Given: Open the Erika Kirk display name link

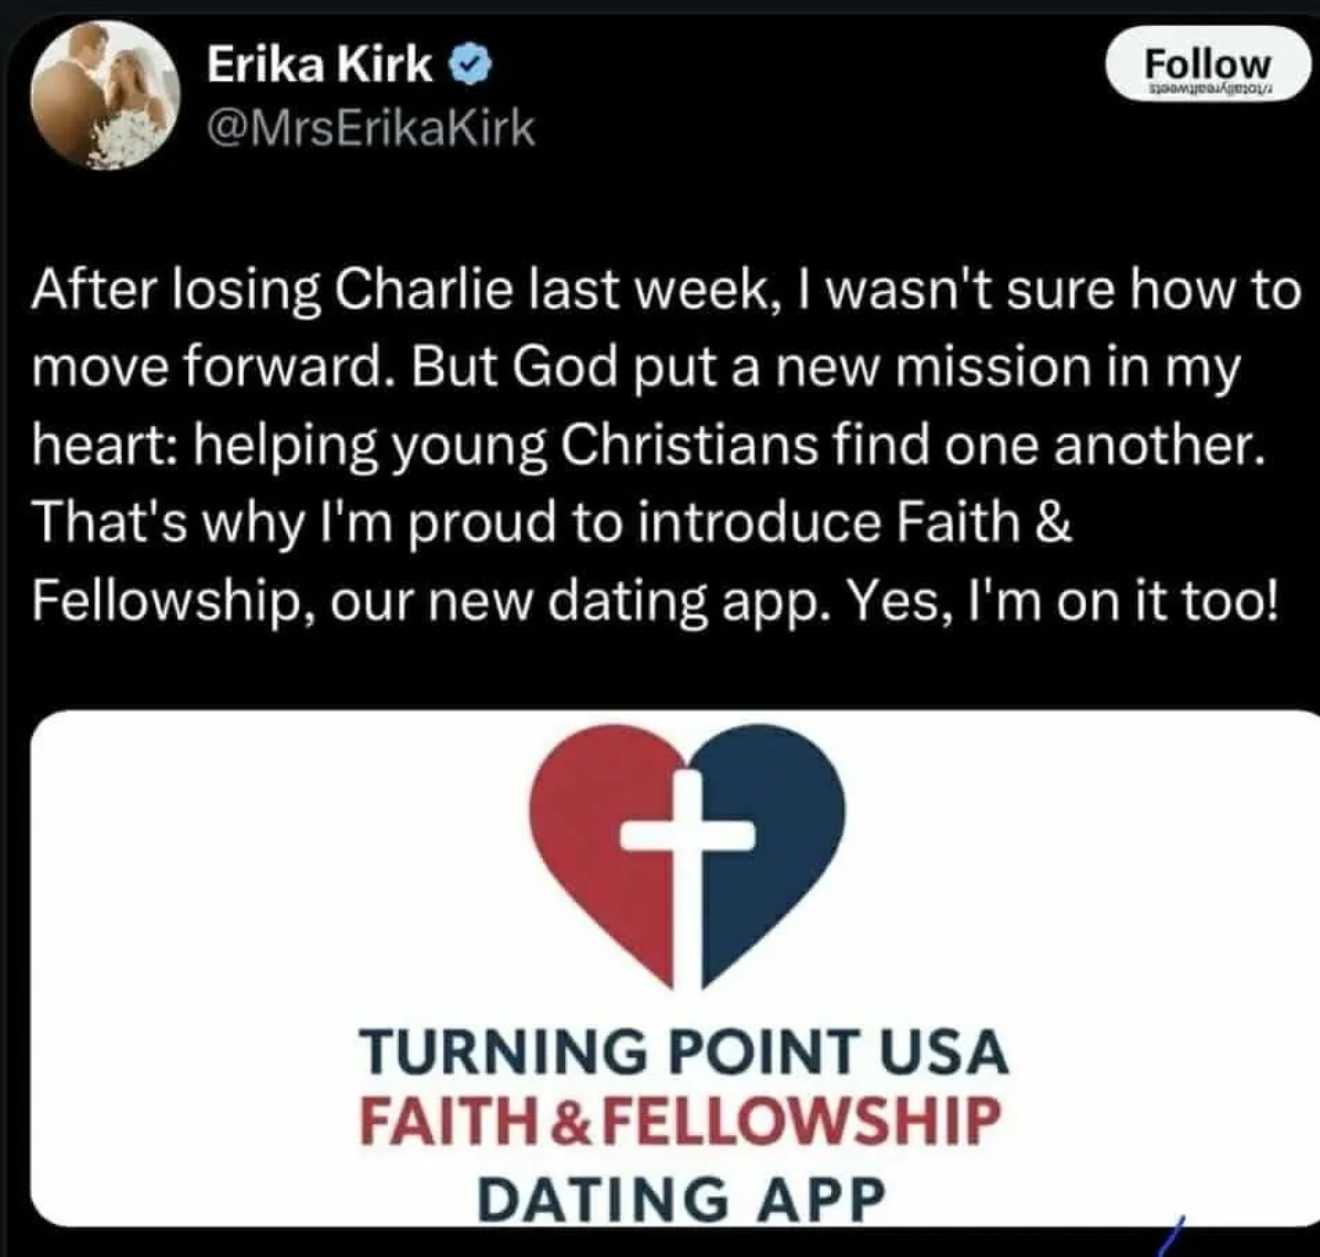Looking at the screenshot, I should (x=320, y=66).
